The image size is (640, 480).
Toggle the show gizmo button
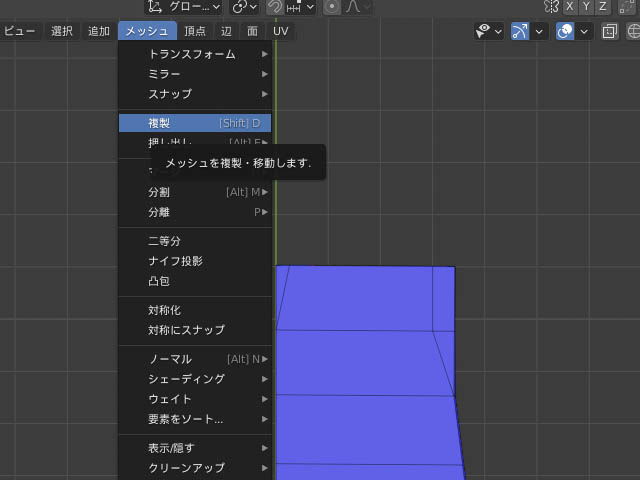pyautogui.click(x=520, y=31)
